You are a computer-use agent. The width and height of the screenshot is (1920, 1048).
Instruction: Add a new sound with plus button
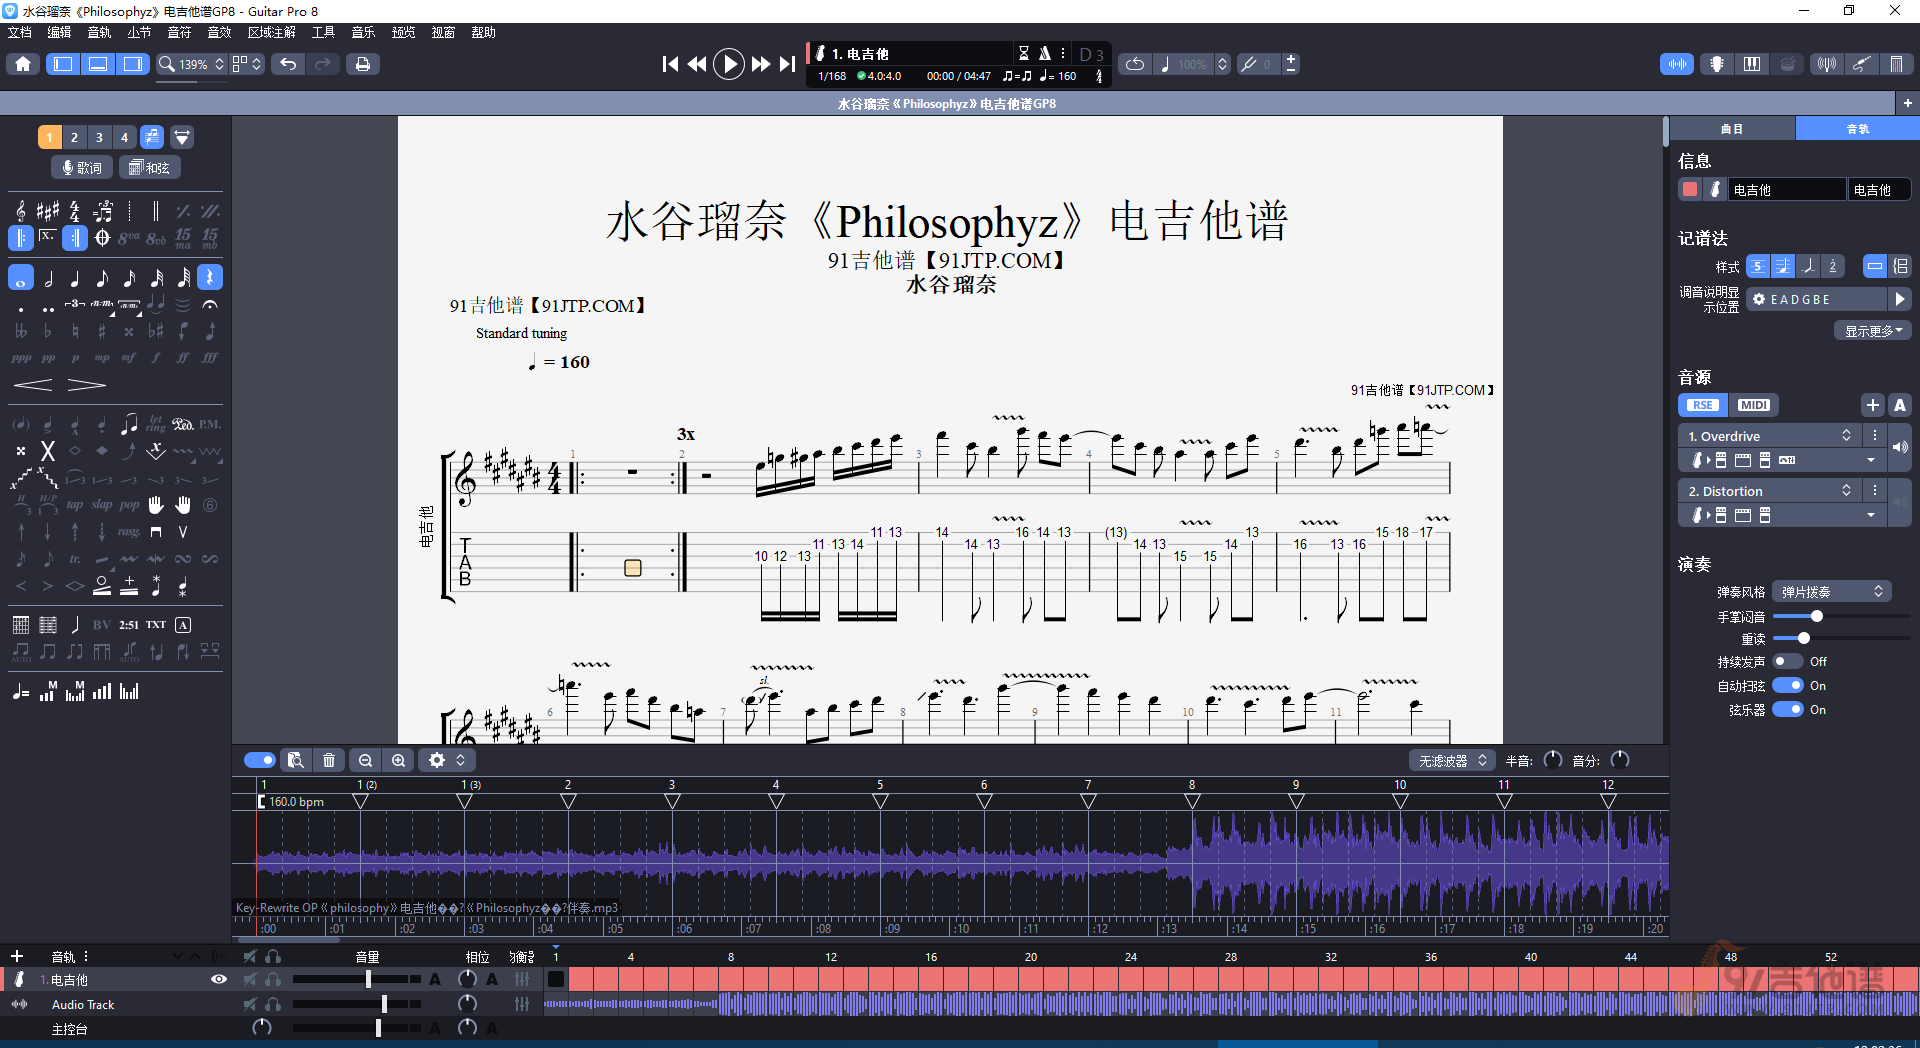click(1873, 405)
